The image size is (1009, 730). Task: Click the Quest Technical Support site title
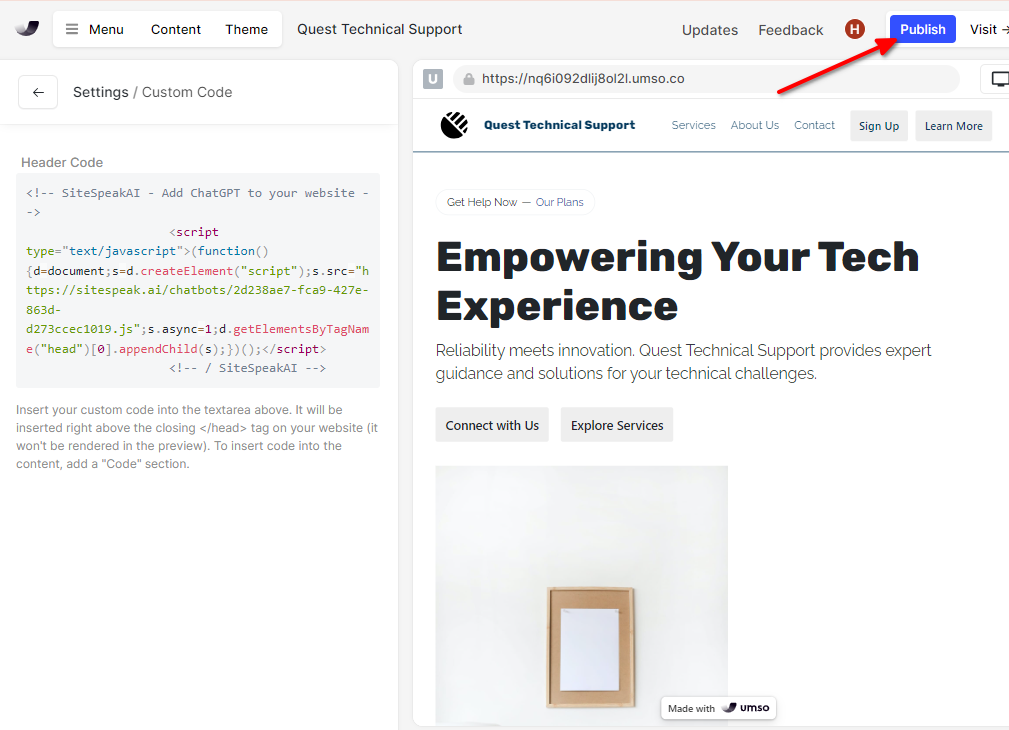(x=380, y=30)
